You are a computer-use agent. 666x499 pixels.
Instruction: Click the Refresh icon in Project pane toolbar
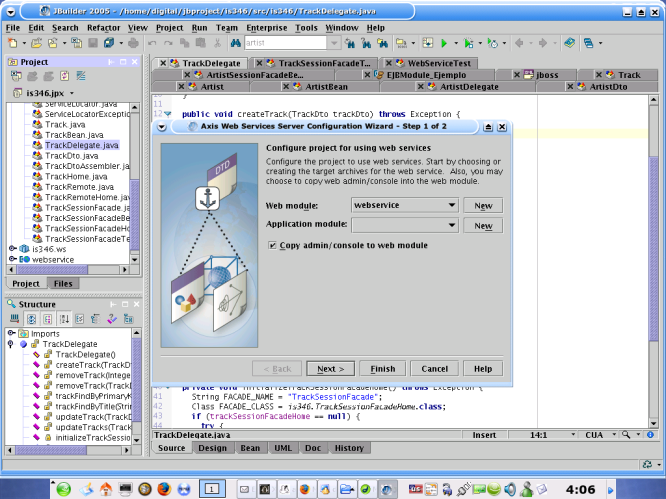tap(64, 77)
